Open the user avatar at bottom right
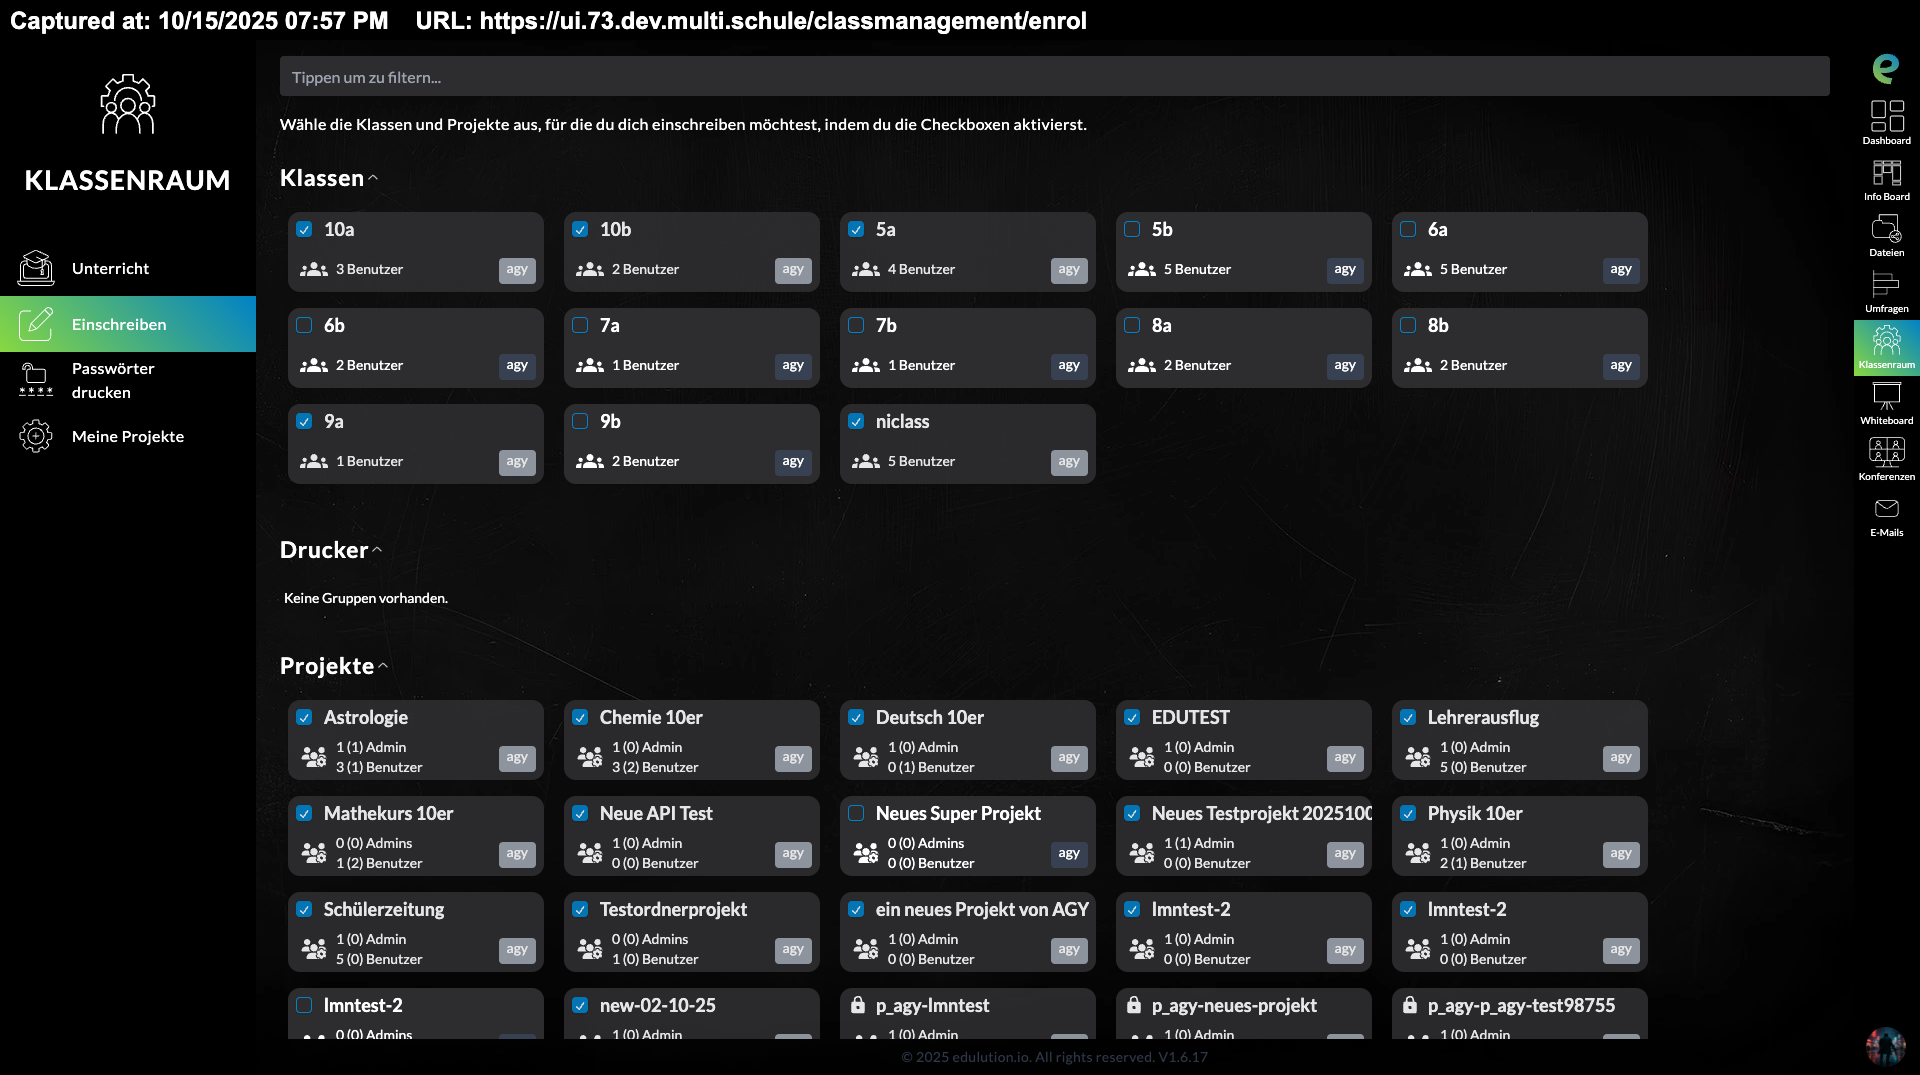The height and width of the screenshot is (1075, 1920). 1885,1045
